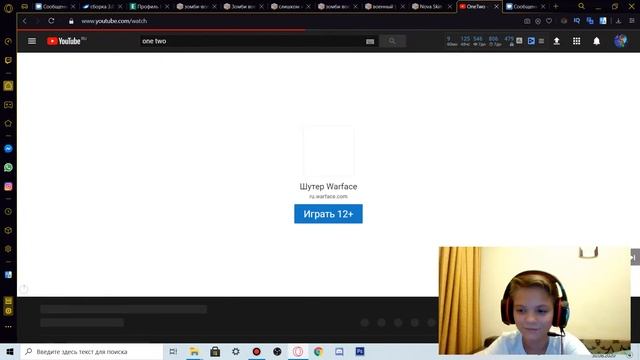Open the sidebar history clock icon
This screenshot has width=640, height=360.
8,211
